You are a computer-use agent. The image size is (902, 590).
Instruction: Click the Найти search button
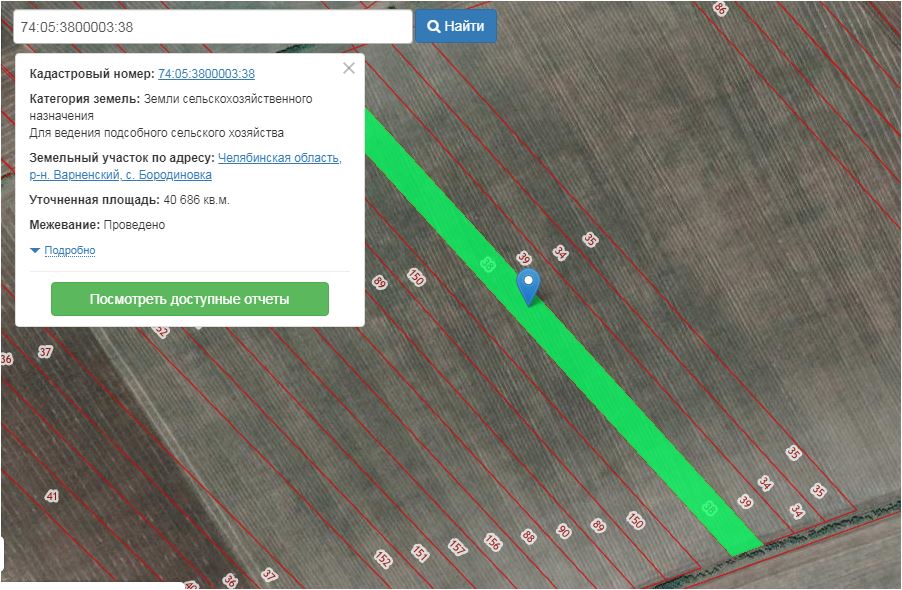(x=456, y=26)
